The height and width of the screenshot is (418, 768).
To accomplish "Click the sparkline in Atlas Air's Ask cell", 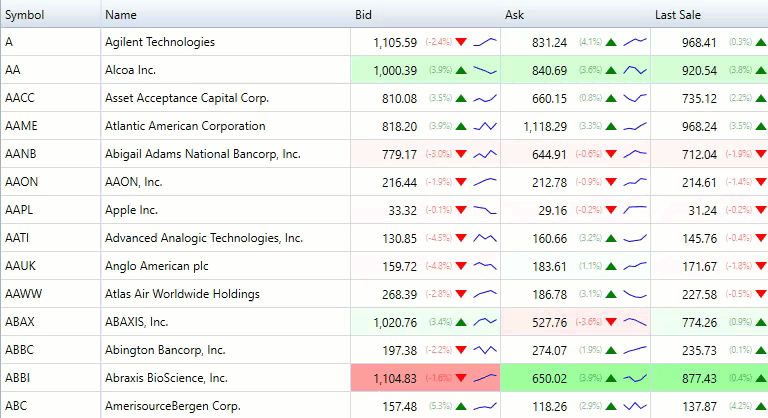I will tap(635, 294).
